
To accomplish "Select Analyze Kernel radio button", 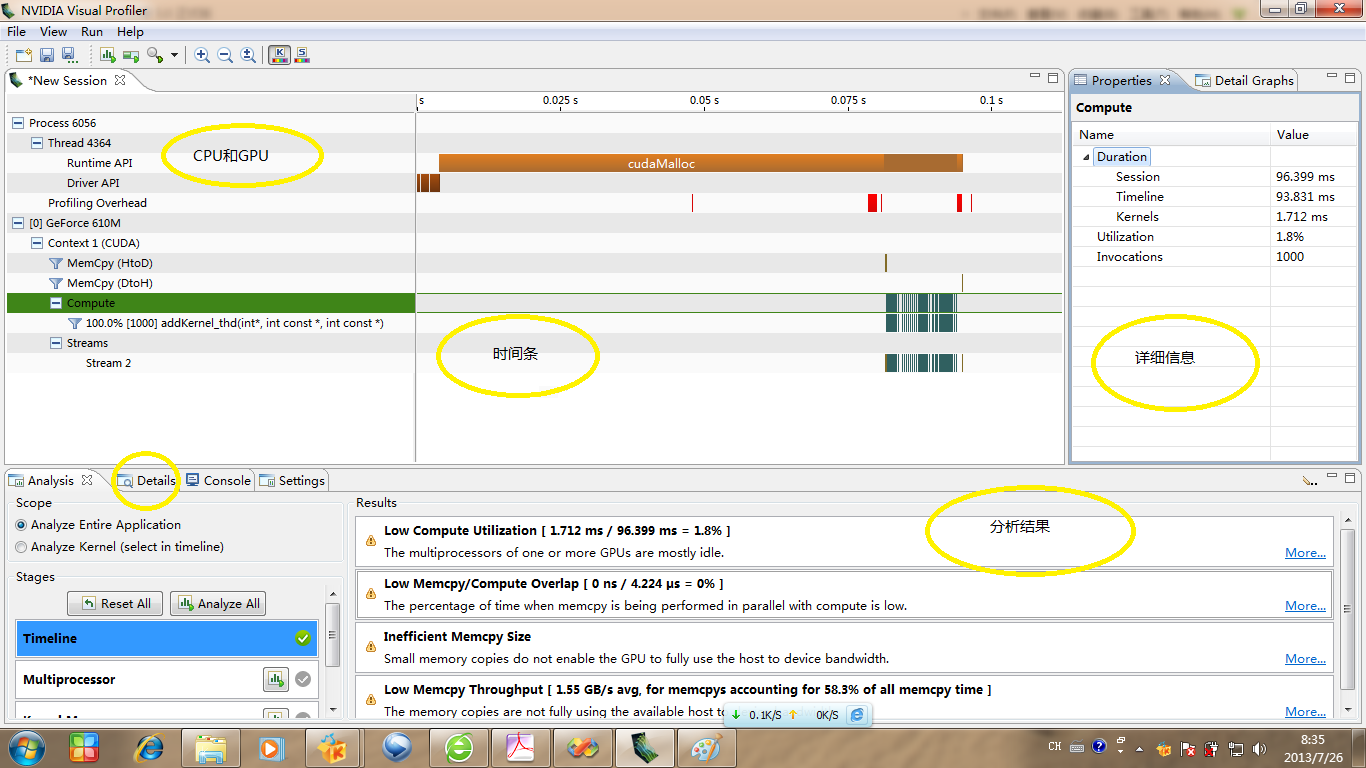I will point(21,547).
